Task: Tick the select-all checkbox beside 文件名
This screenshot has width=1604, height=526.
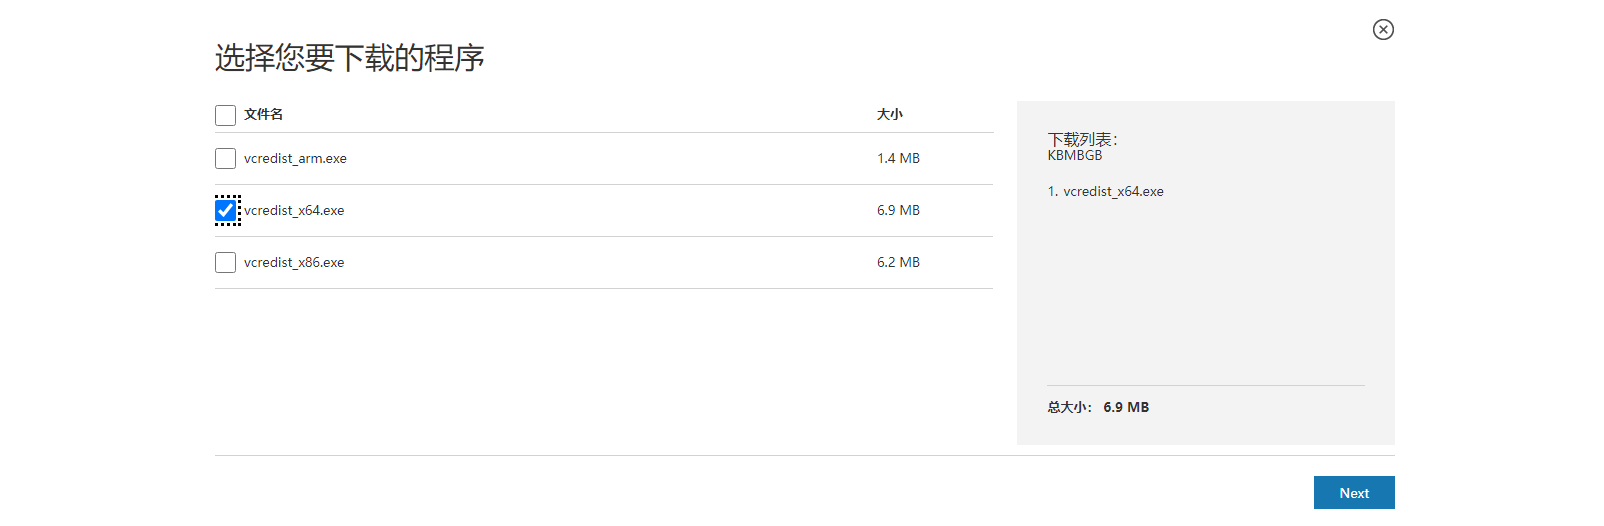Action: click(225, 115)
